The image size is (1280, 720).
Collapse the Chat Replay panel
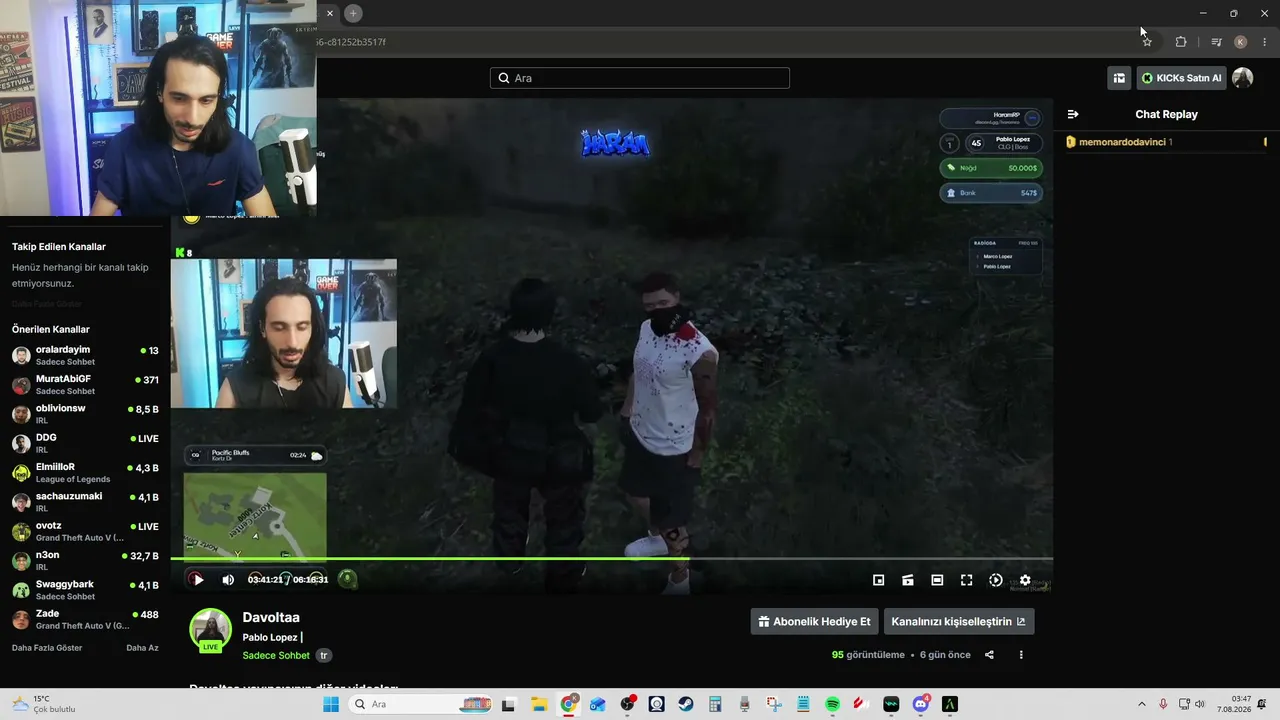pos(1073,114)
